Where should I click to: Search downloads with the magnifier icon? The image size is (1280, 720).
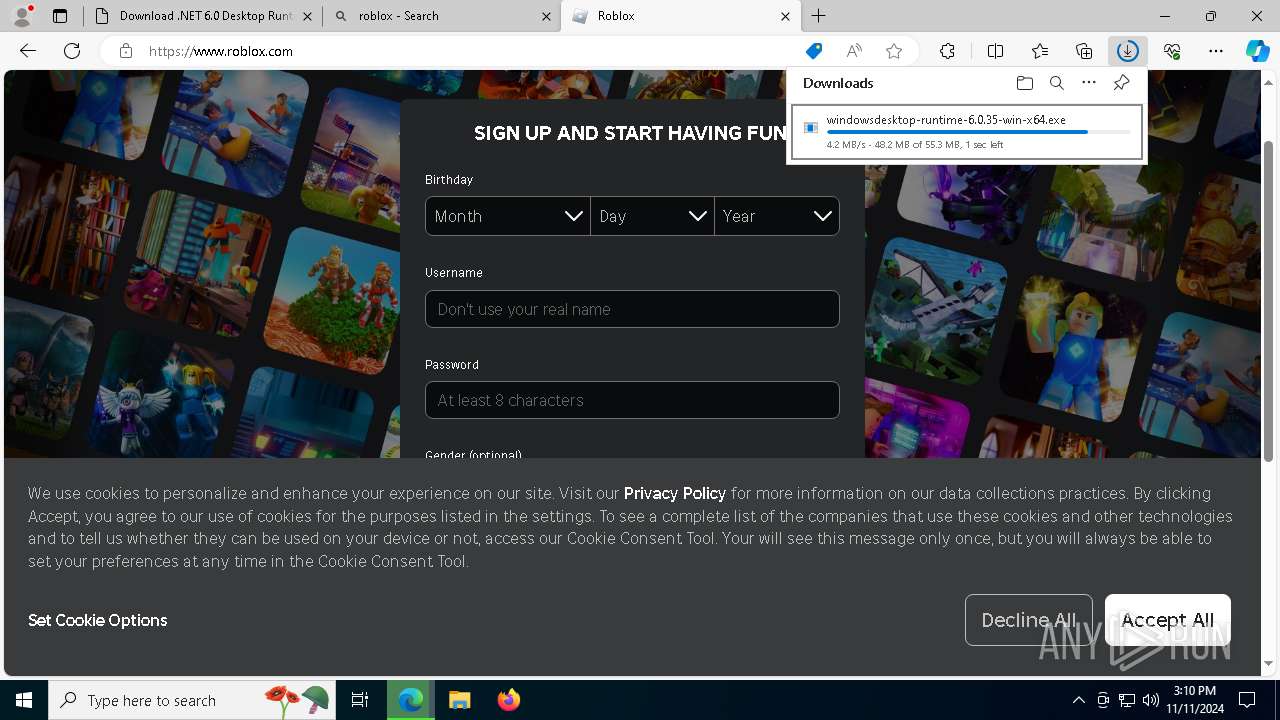[1057, 83]
